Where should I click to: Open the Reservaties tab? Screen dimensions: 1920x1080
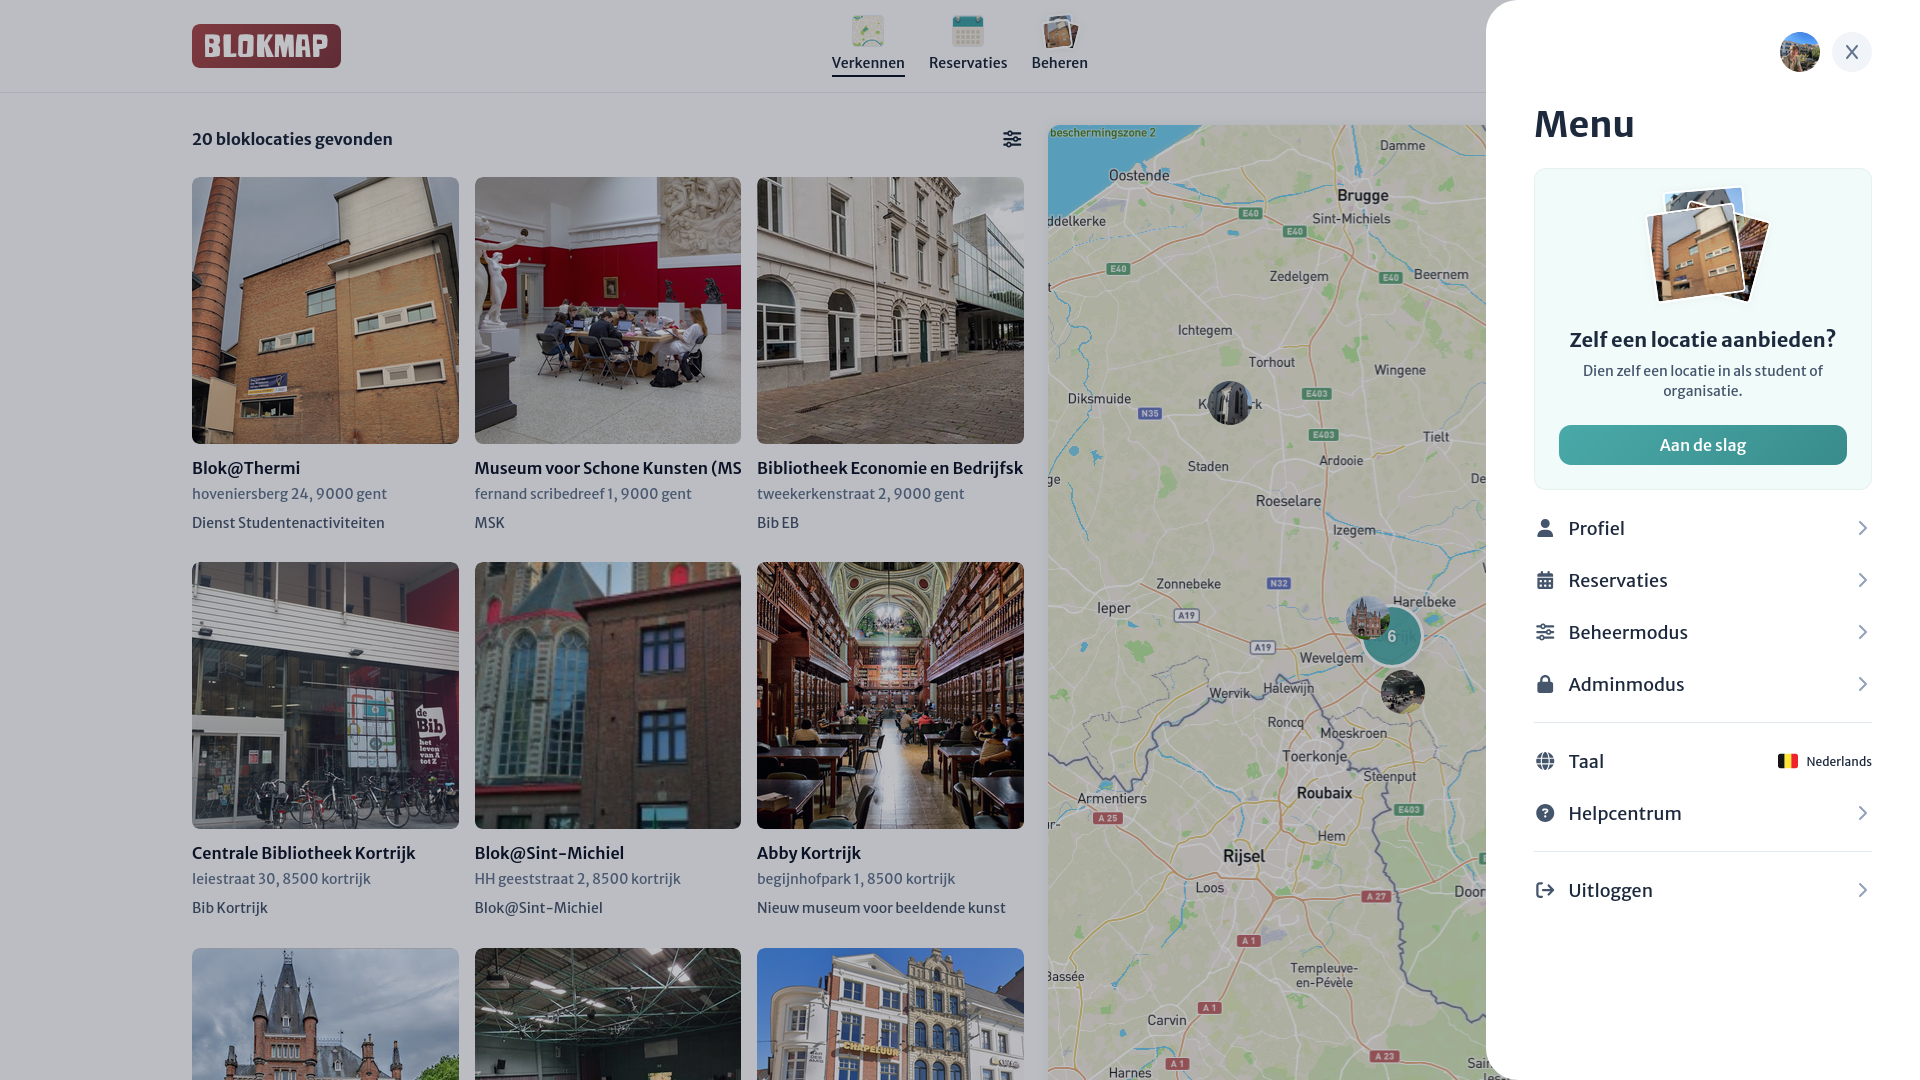click(x=967, y=62)
